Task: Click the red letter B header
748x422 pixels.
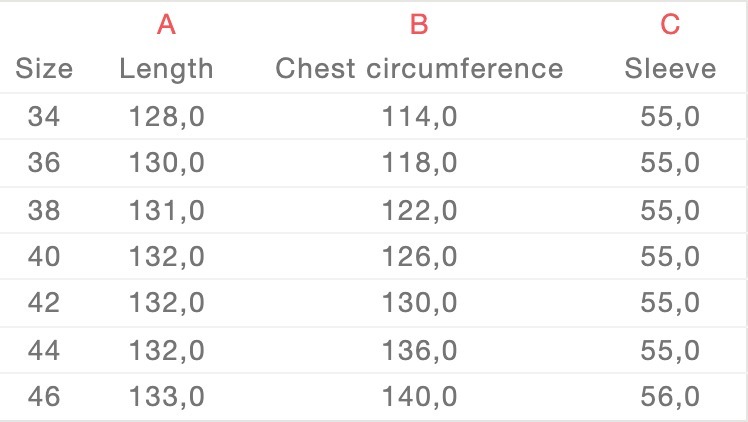Action: pyautogui.click(x=419, y=24)
